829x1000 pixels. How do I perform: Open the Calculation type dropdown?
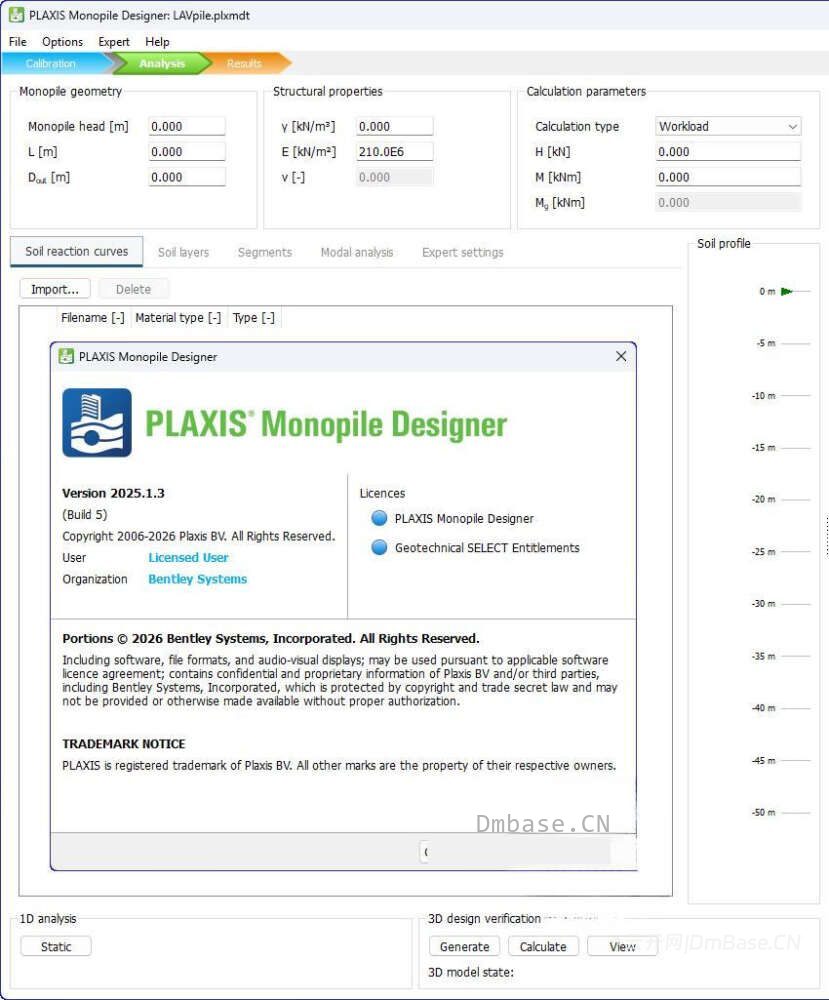[728, 126]
